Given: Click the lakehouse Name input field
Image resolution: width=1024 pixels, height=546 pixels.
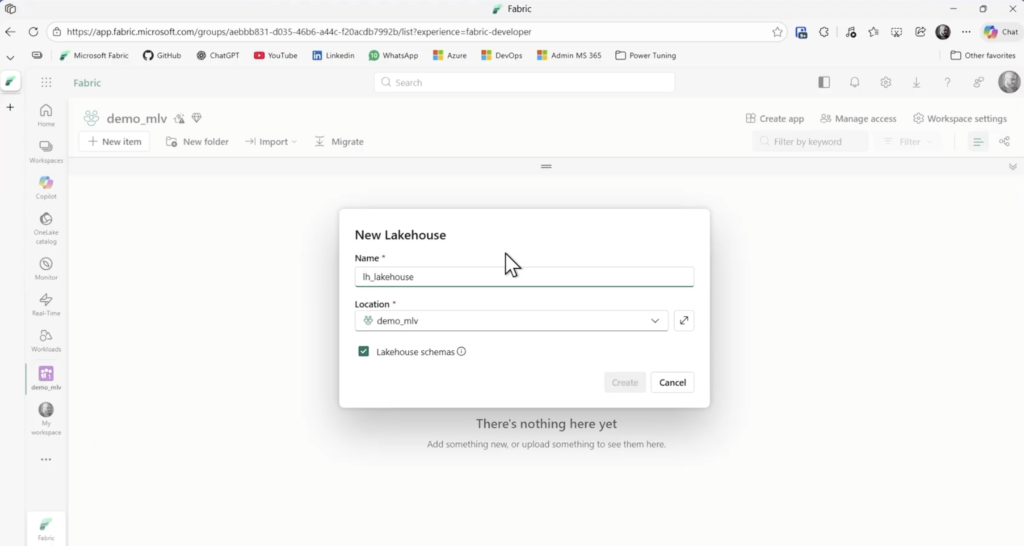Looking at the screenshot, I should point(524,277).
